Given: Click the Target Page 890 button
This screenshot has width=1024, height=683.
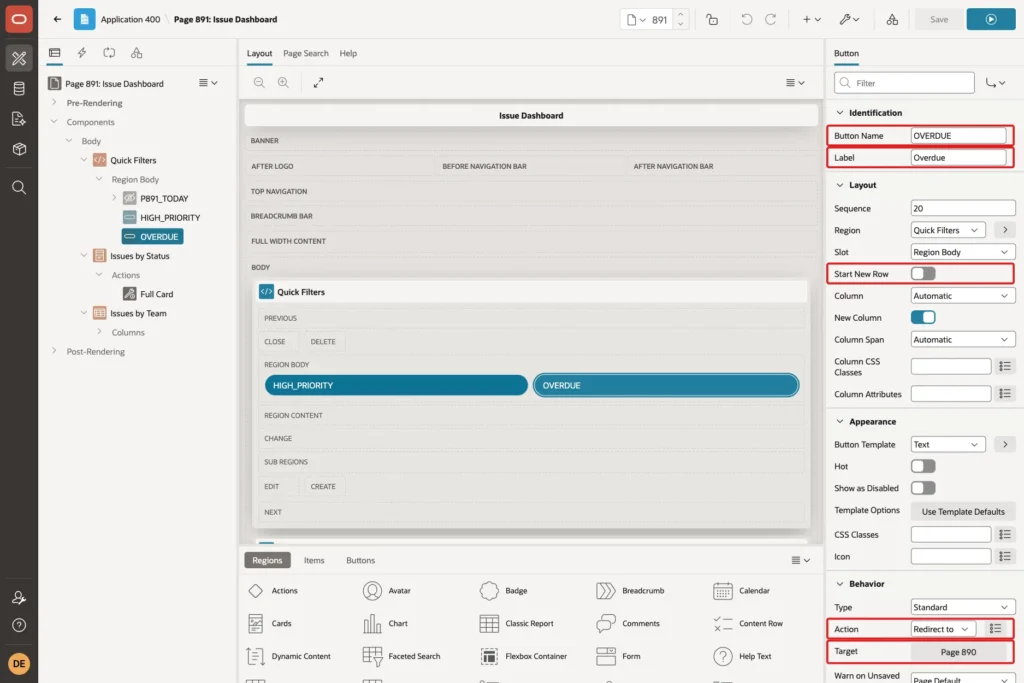Looking at the screenshot, I should click(x=958, y=652).
